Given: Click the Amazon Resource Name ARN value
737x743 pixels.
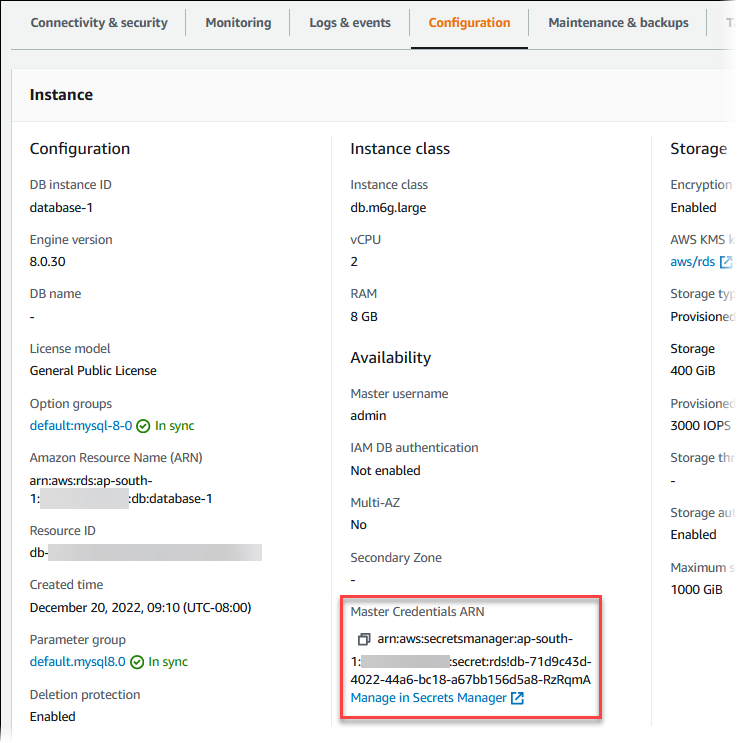Looking at the screenshot, I should (120, 489).
